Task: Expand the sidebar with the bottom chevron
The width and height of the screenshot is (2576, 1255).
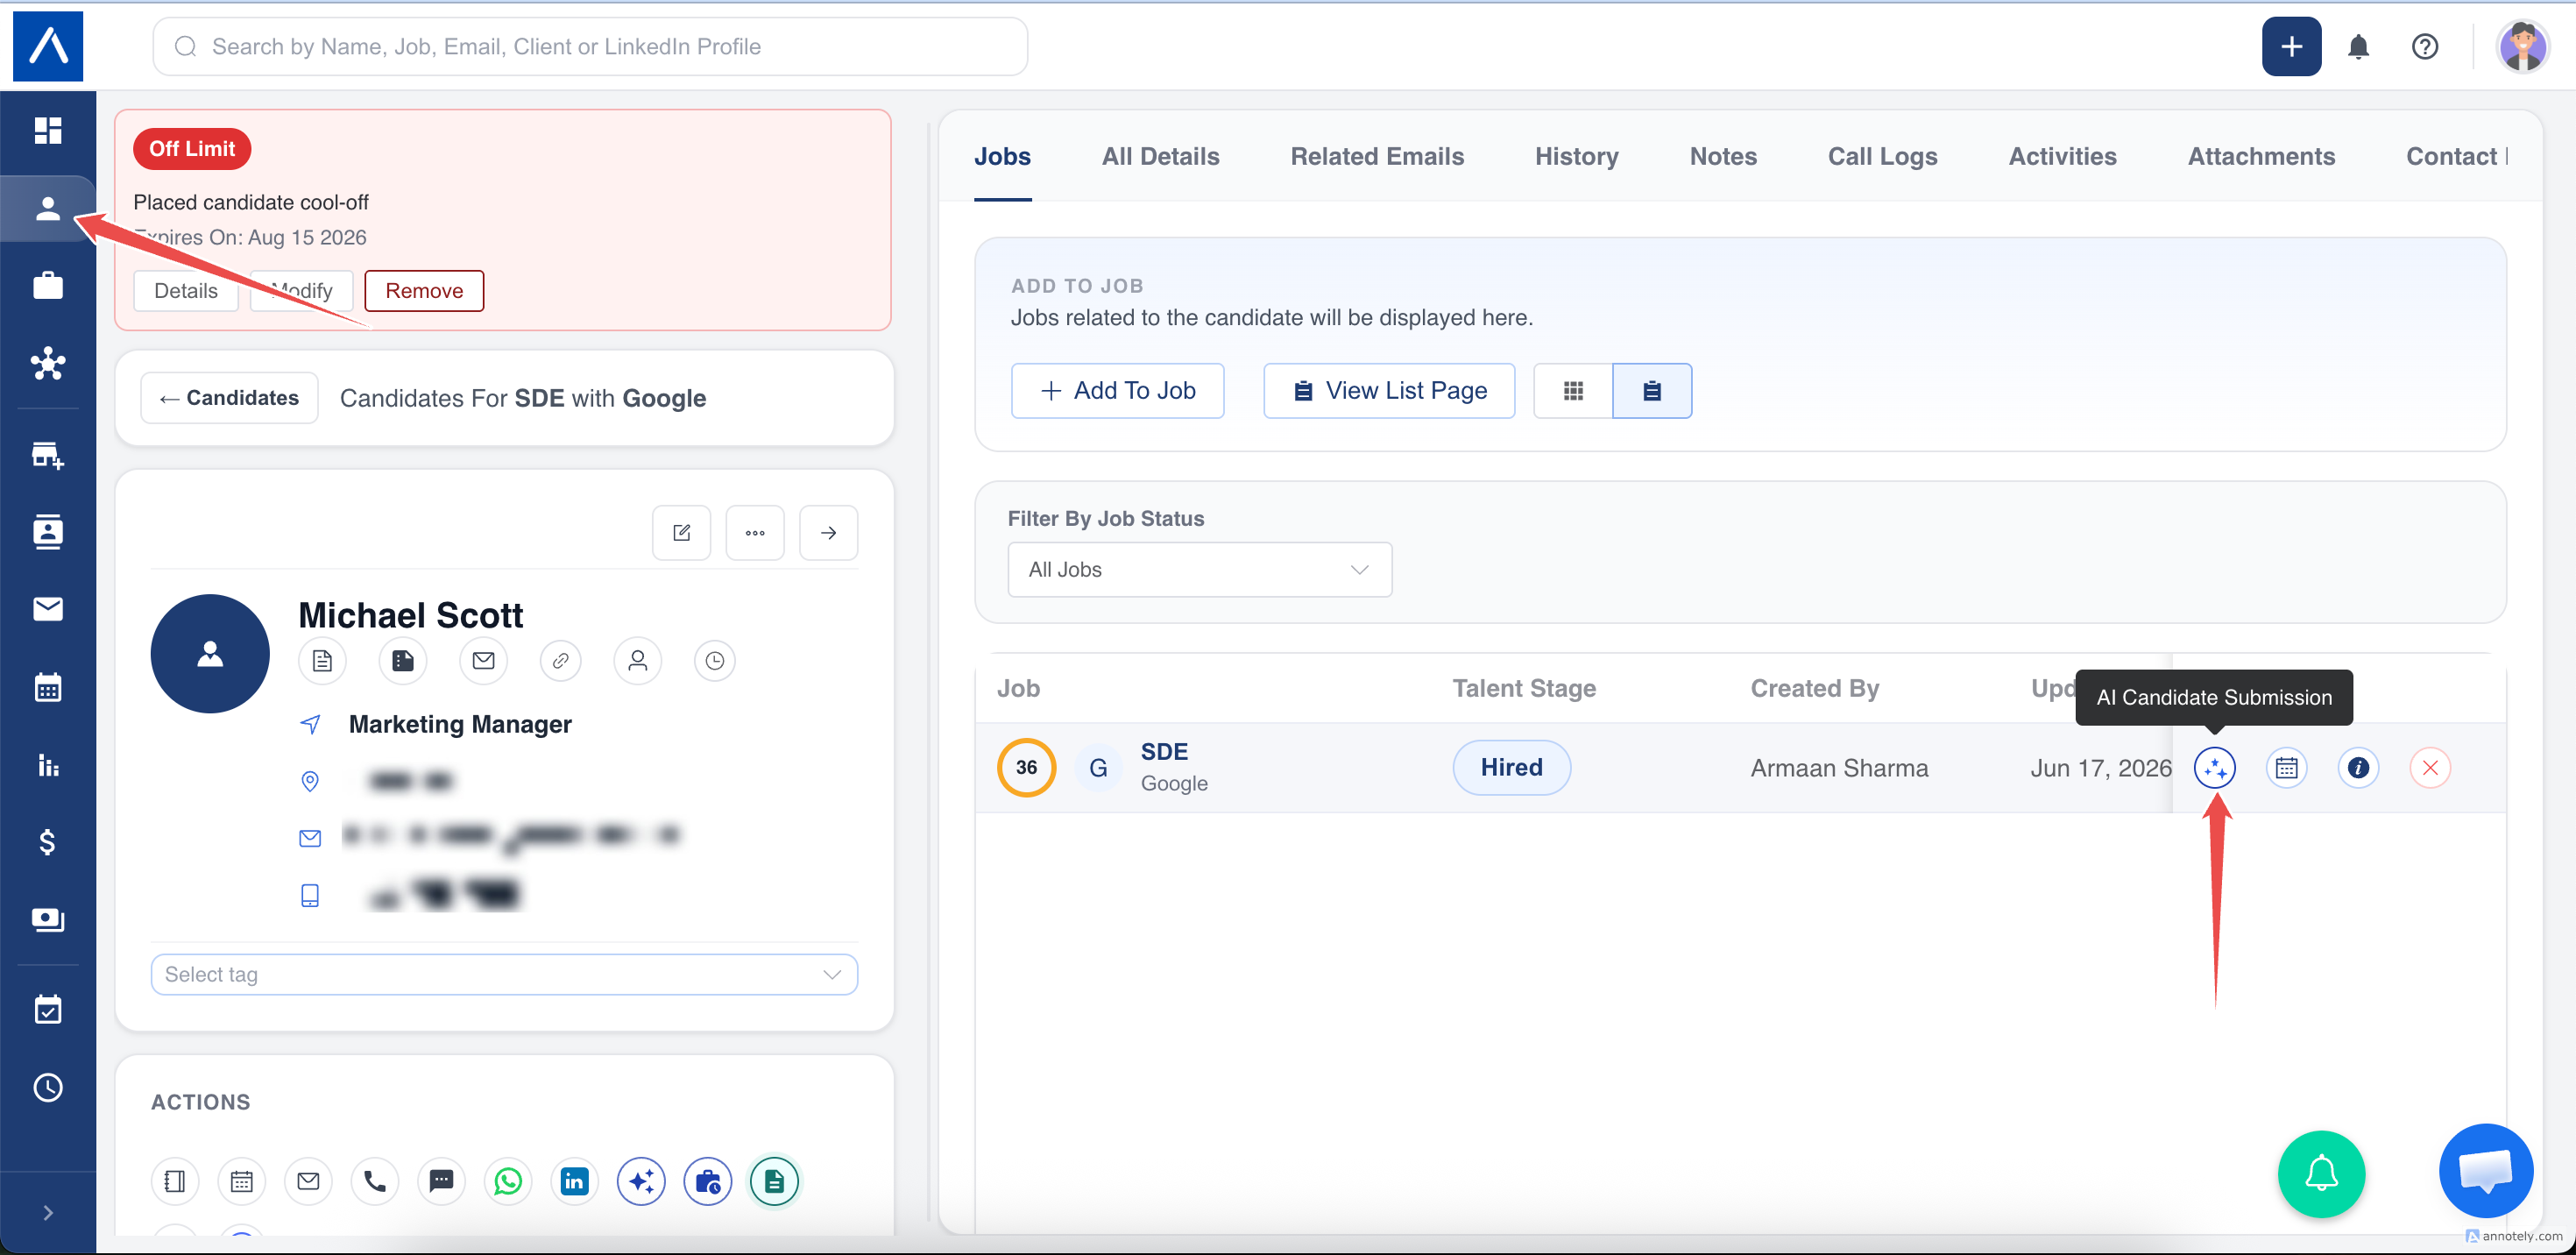Action: point(48,1213)
